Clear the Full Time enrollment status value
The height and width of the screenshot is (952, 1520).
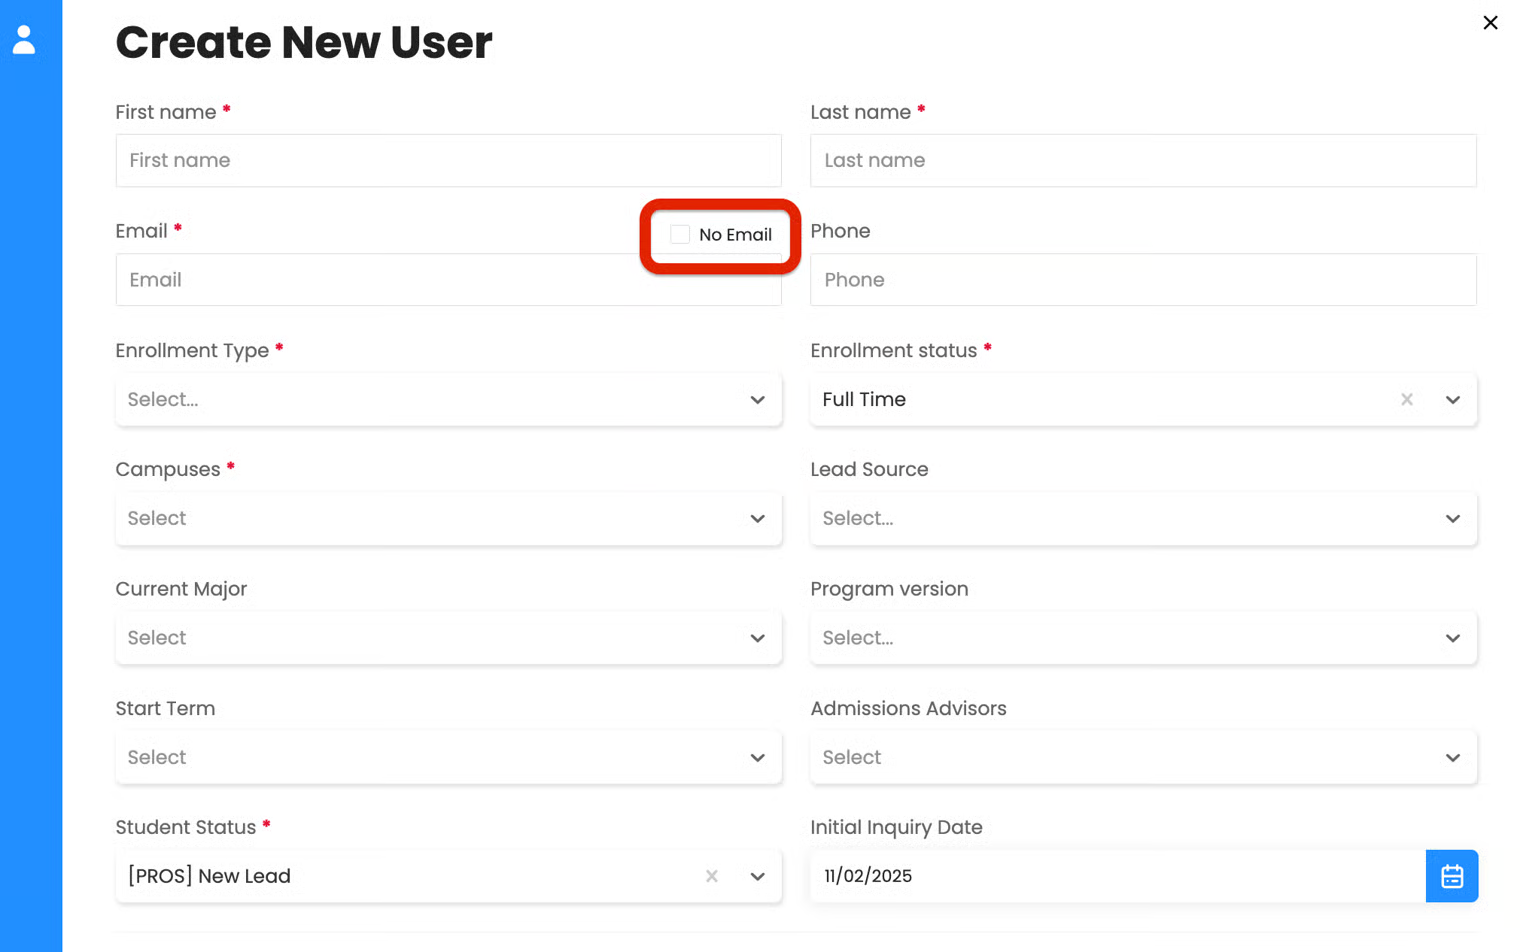point(1406,400)
